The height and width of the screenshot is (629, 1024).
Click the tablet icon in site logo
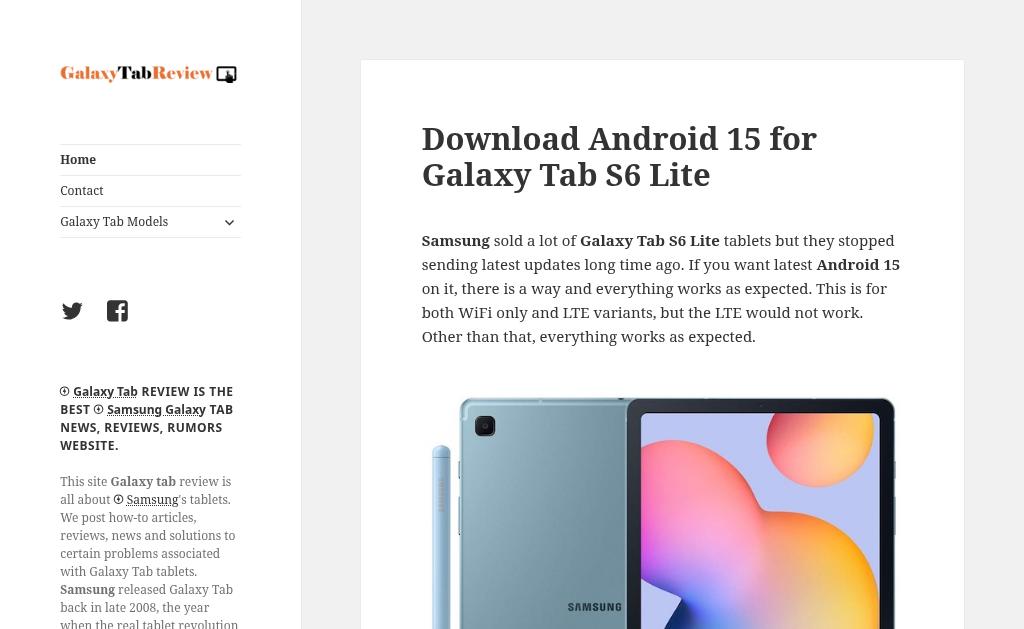(x=227, y=74)
